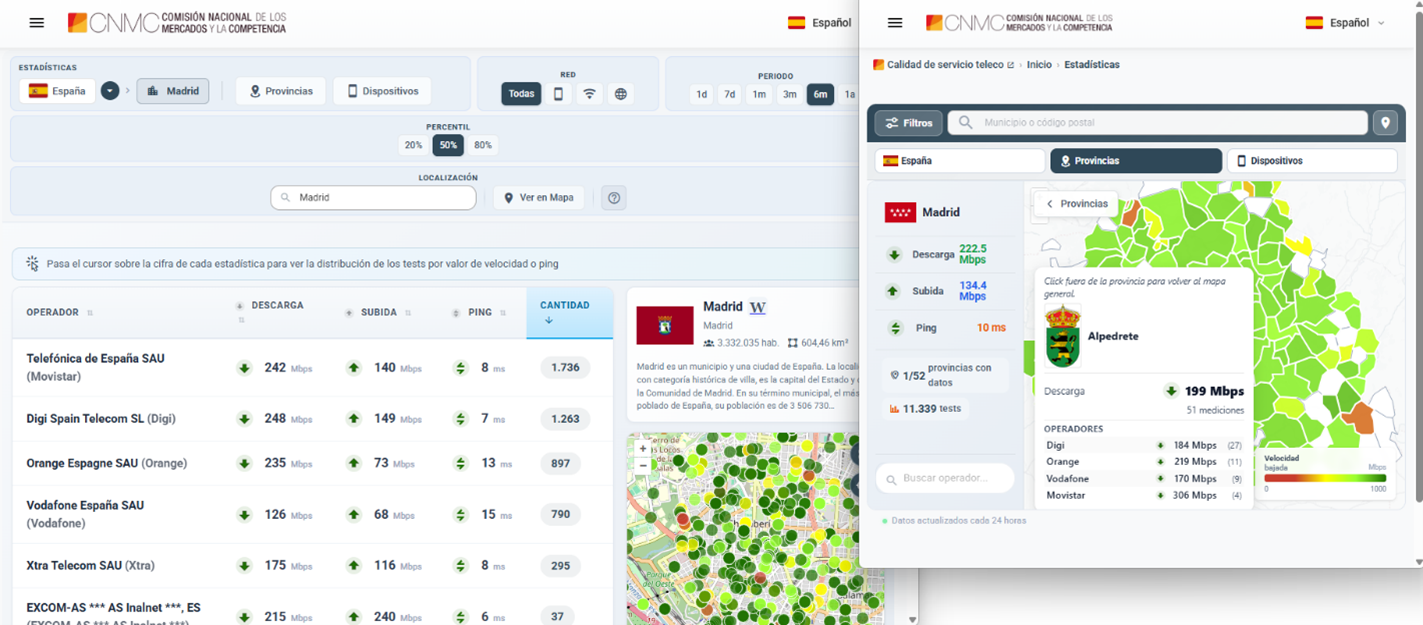Select the Madrid city tab
The height and width of the screenshot is (625, 1423).
173,91
